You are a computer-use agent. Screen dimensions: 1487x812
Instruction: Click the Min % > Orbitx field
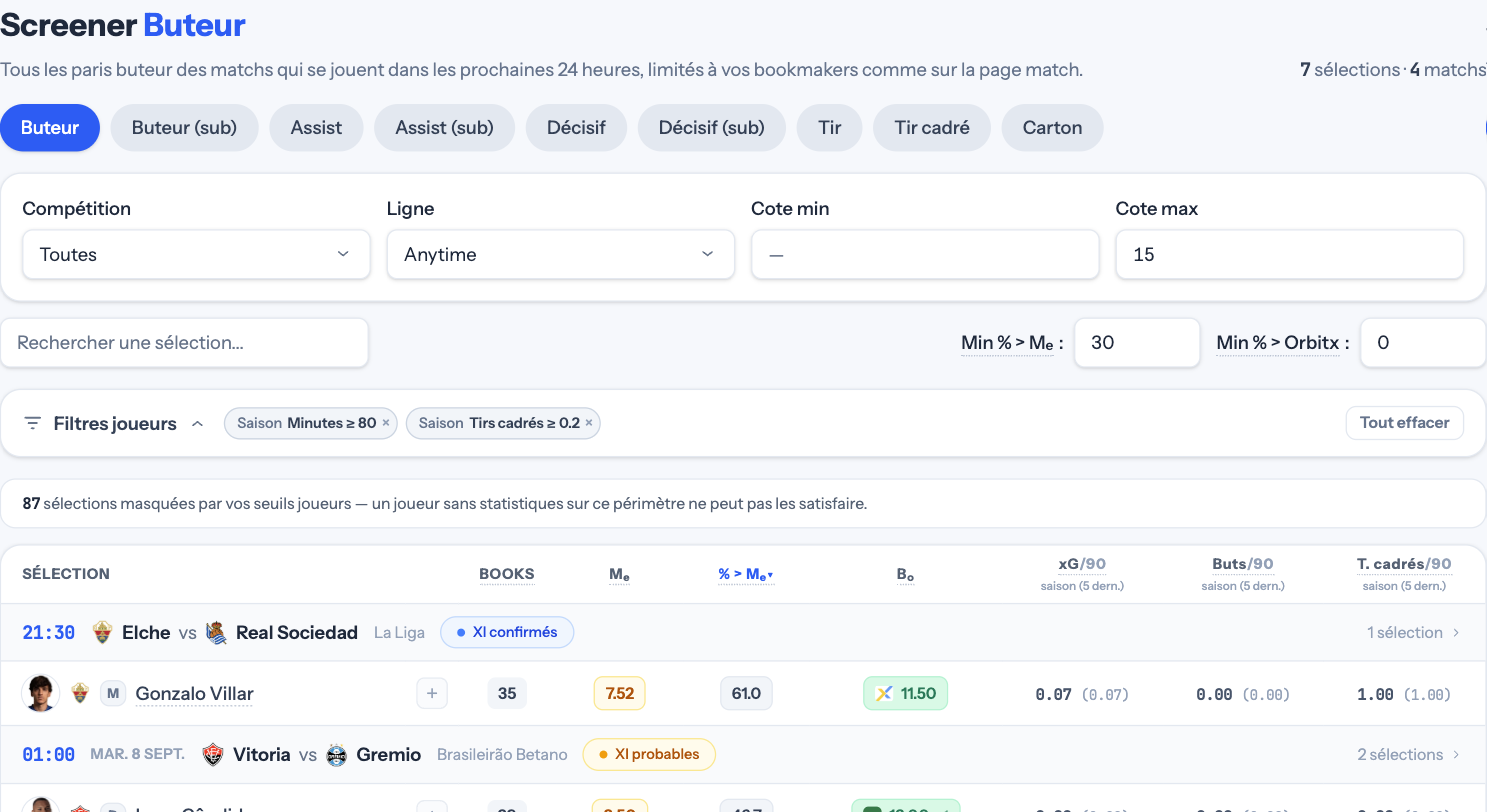pos(1423,343)
